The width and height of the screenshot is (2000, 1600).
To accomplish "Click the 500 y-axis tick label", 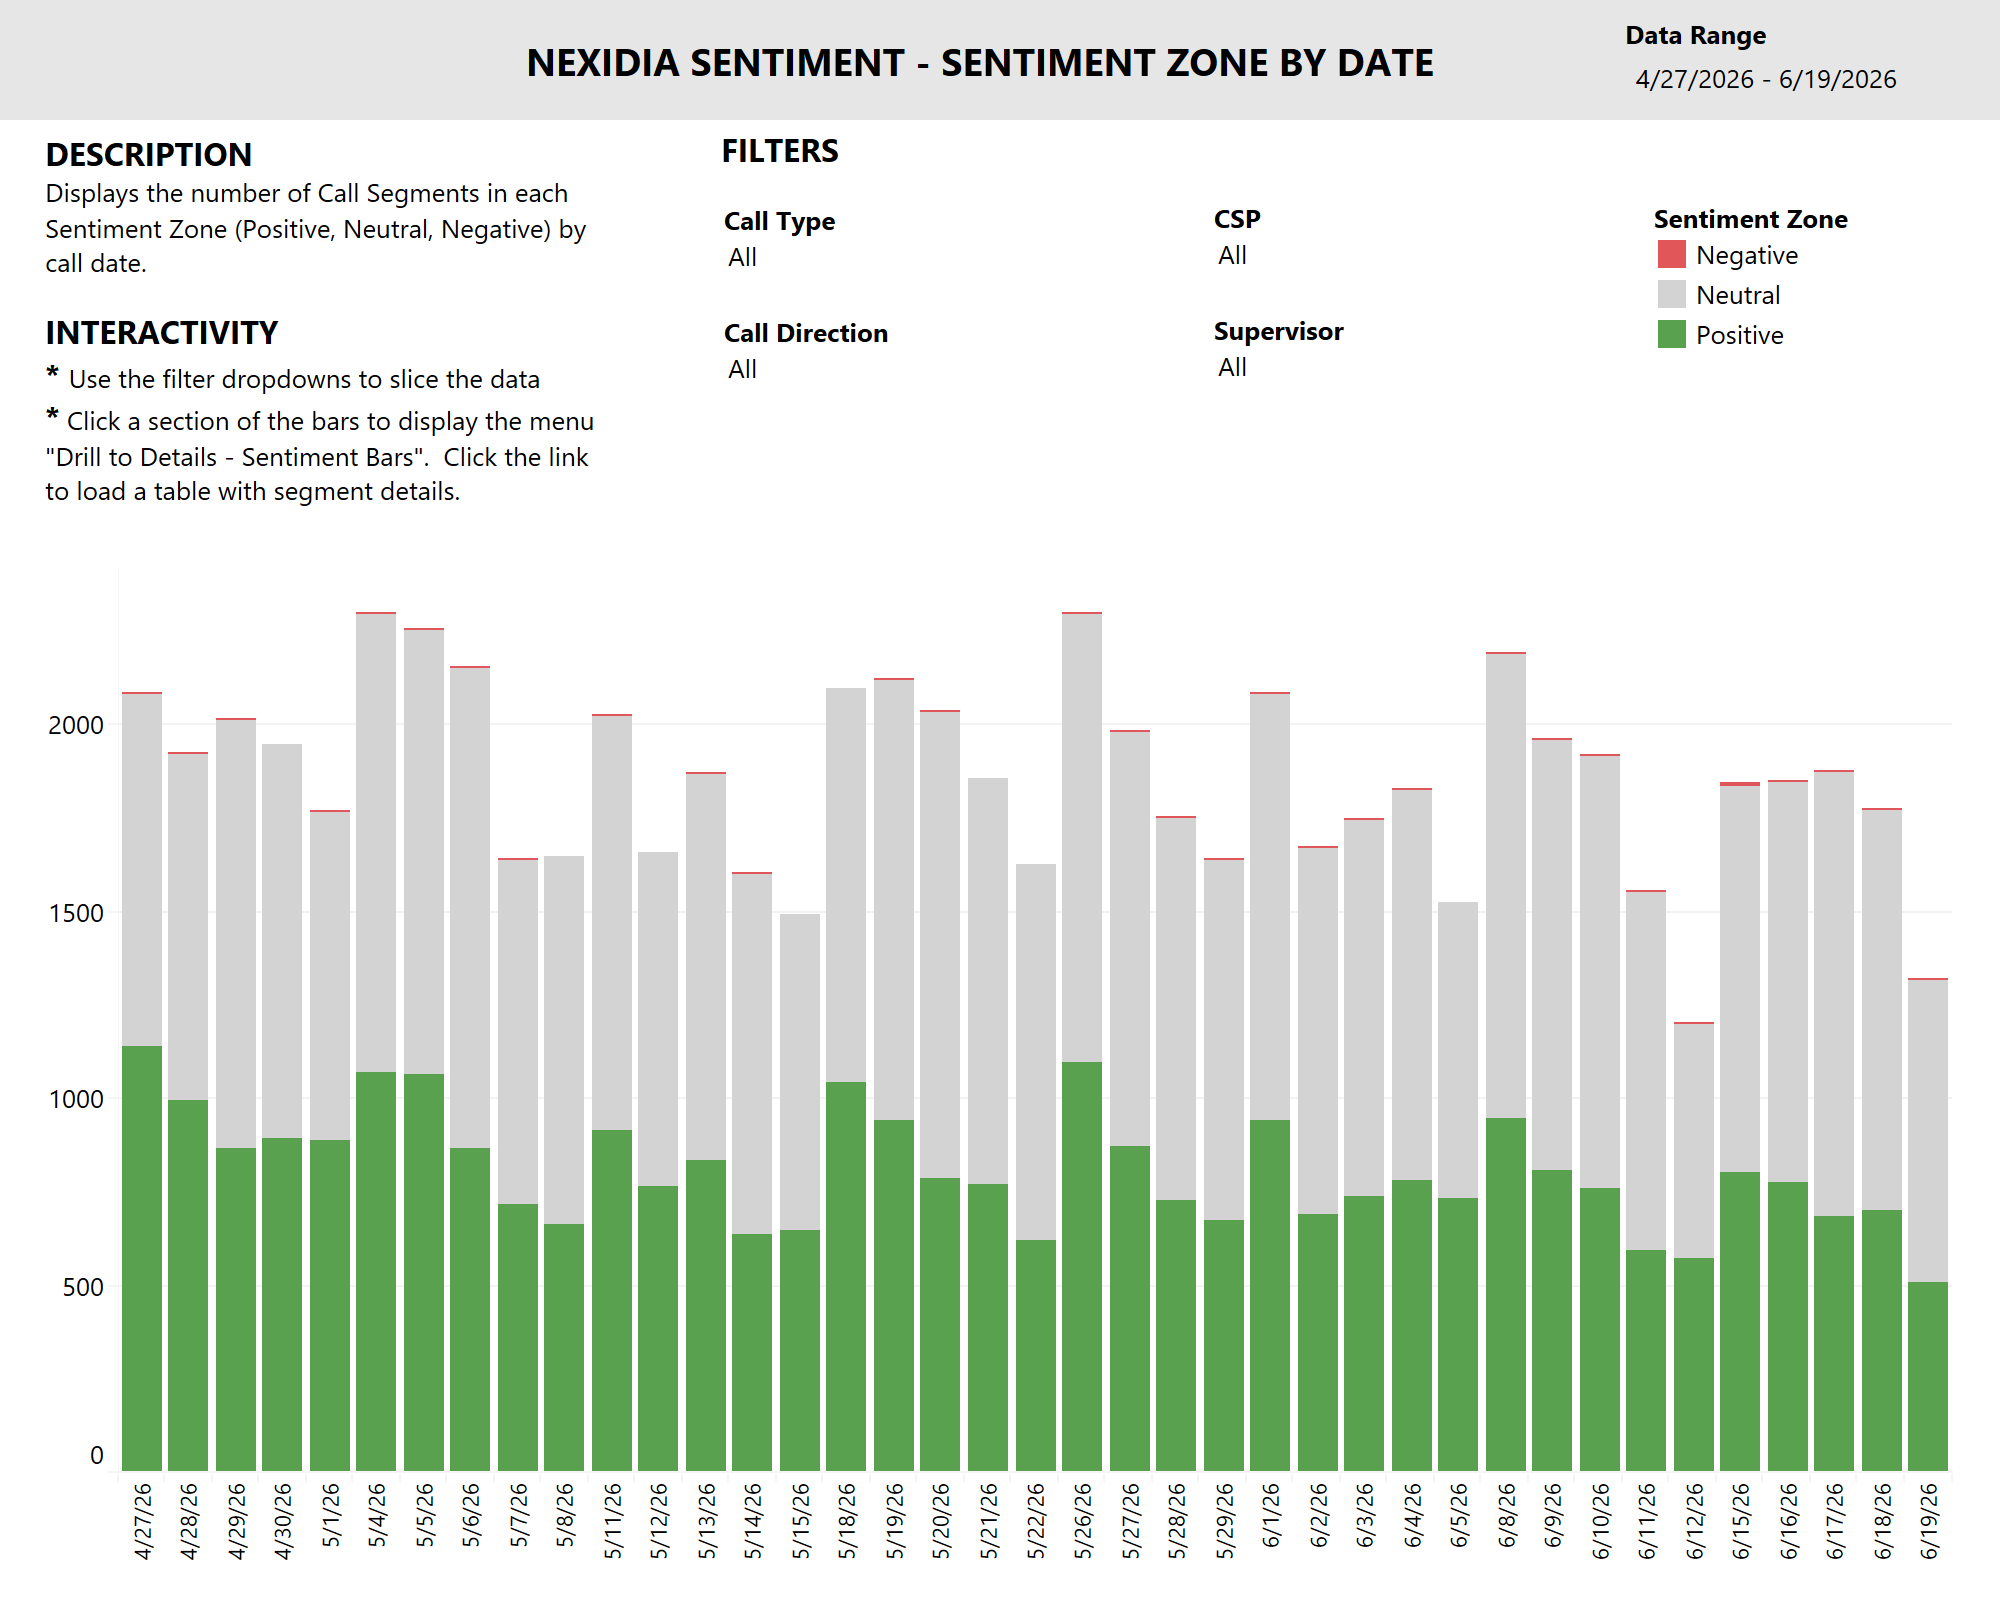I will [83, 1287].
